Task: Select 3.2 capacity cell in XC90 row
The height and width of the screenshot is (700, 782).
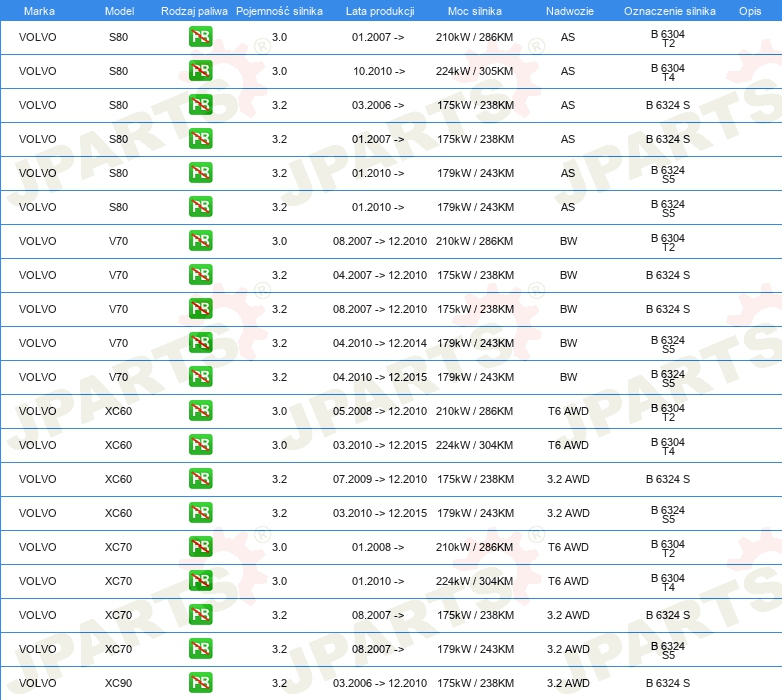Action: [x=279, y=683]
